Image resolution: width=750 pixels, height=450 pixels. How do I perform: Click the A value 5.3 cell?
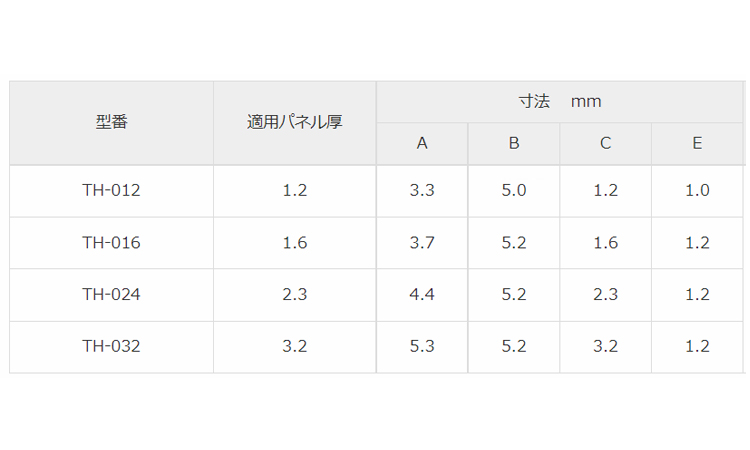pos(422,346)
